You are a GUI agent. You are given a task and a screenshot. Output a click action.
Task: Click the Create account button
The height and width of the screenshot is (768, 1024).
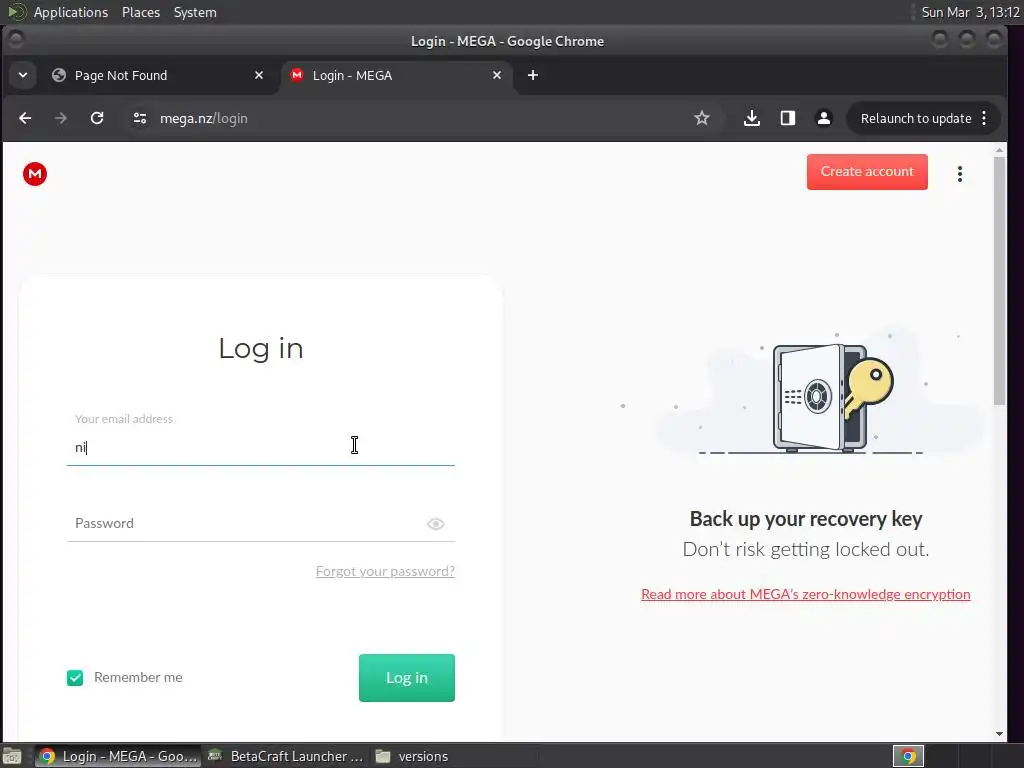(867, 172)
